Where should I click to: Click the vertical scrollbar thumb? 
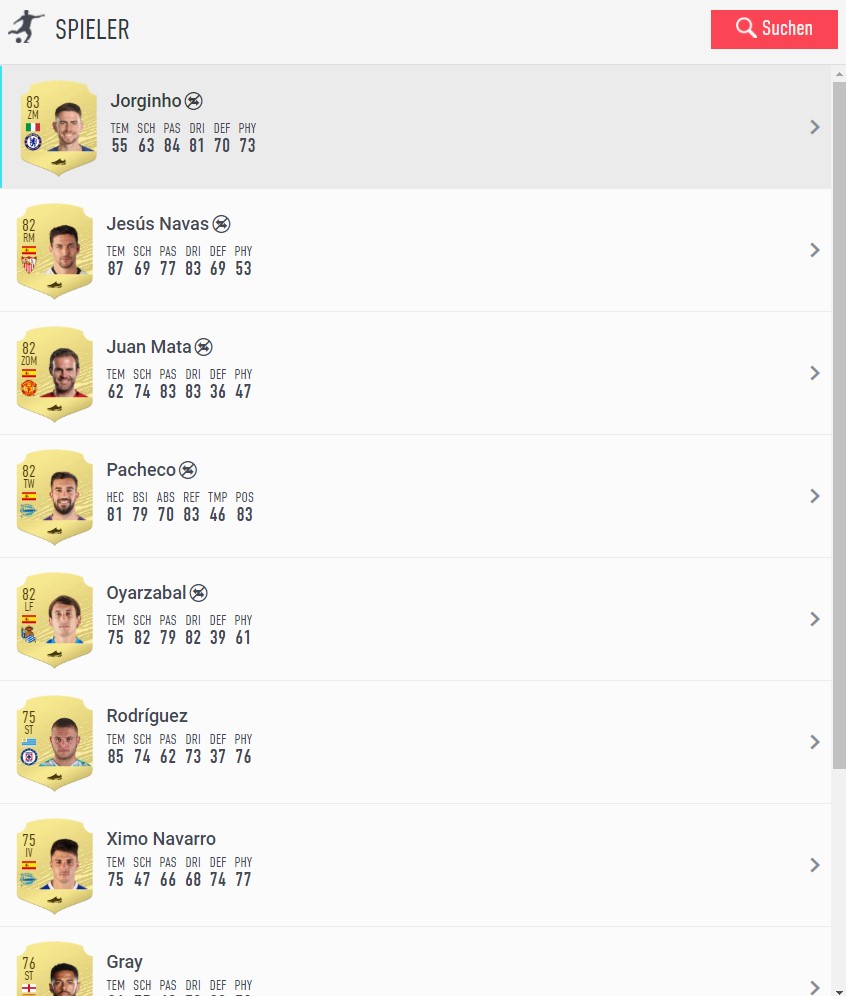pyautogui.click(x=839, y=420)
